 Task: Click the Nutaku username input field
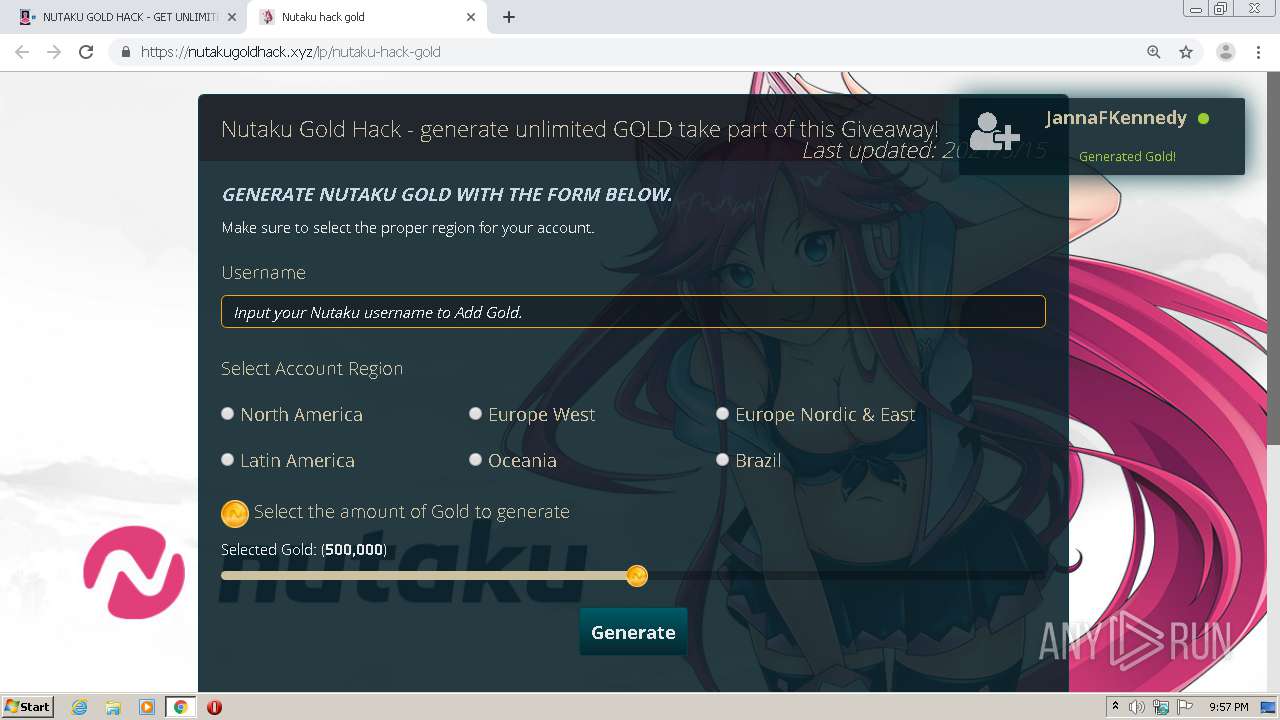pos(633,311)
